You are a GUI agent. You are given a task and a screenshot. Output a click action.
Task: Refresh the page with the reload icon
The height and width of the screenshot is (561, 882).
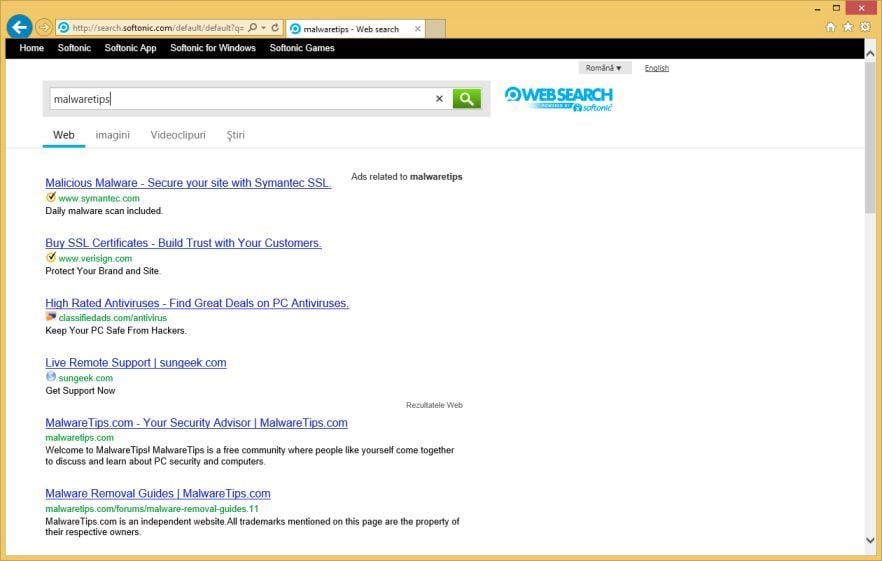(275, 28)
